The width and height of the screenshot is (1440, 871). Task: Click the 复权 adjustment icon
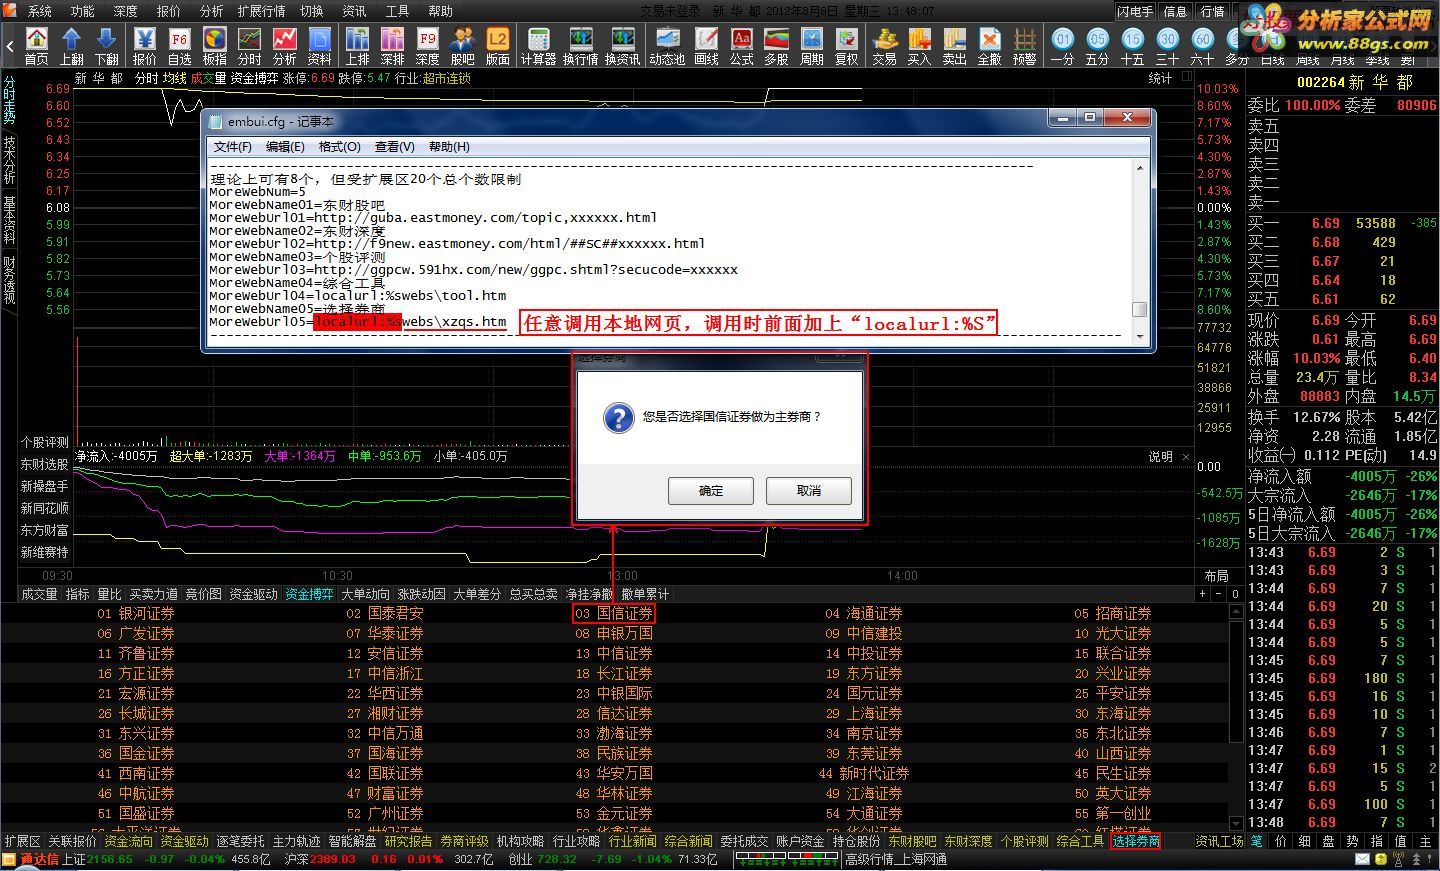point(846,46)
